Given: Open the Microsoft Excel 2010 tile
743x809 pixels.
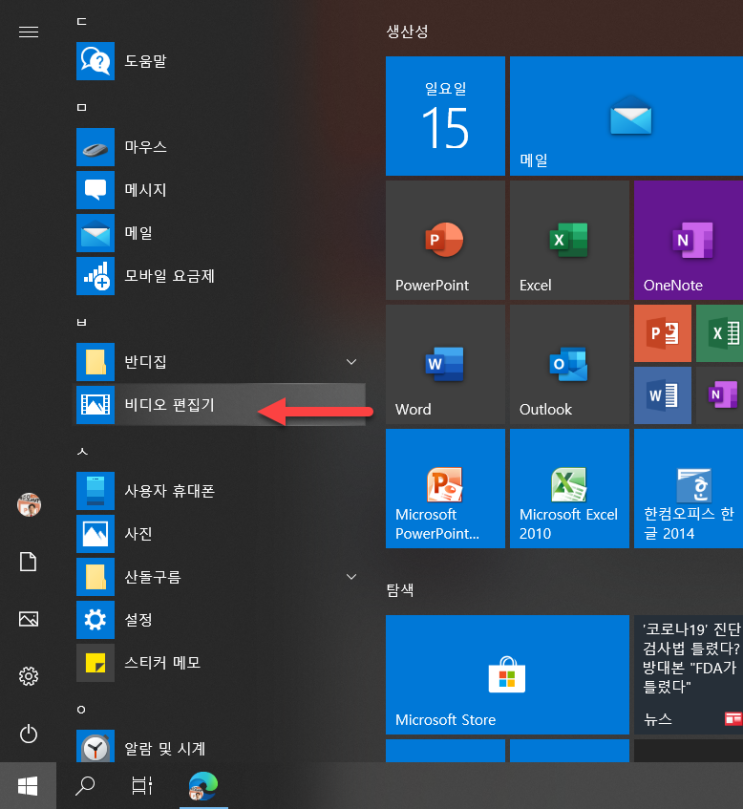Looking at the screenshot, I should (570, 489).
